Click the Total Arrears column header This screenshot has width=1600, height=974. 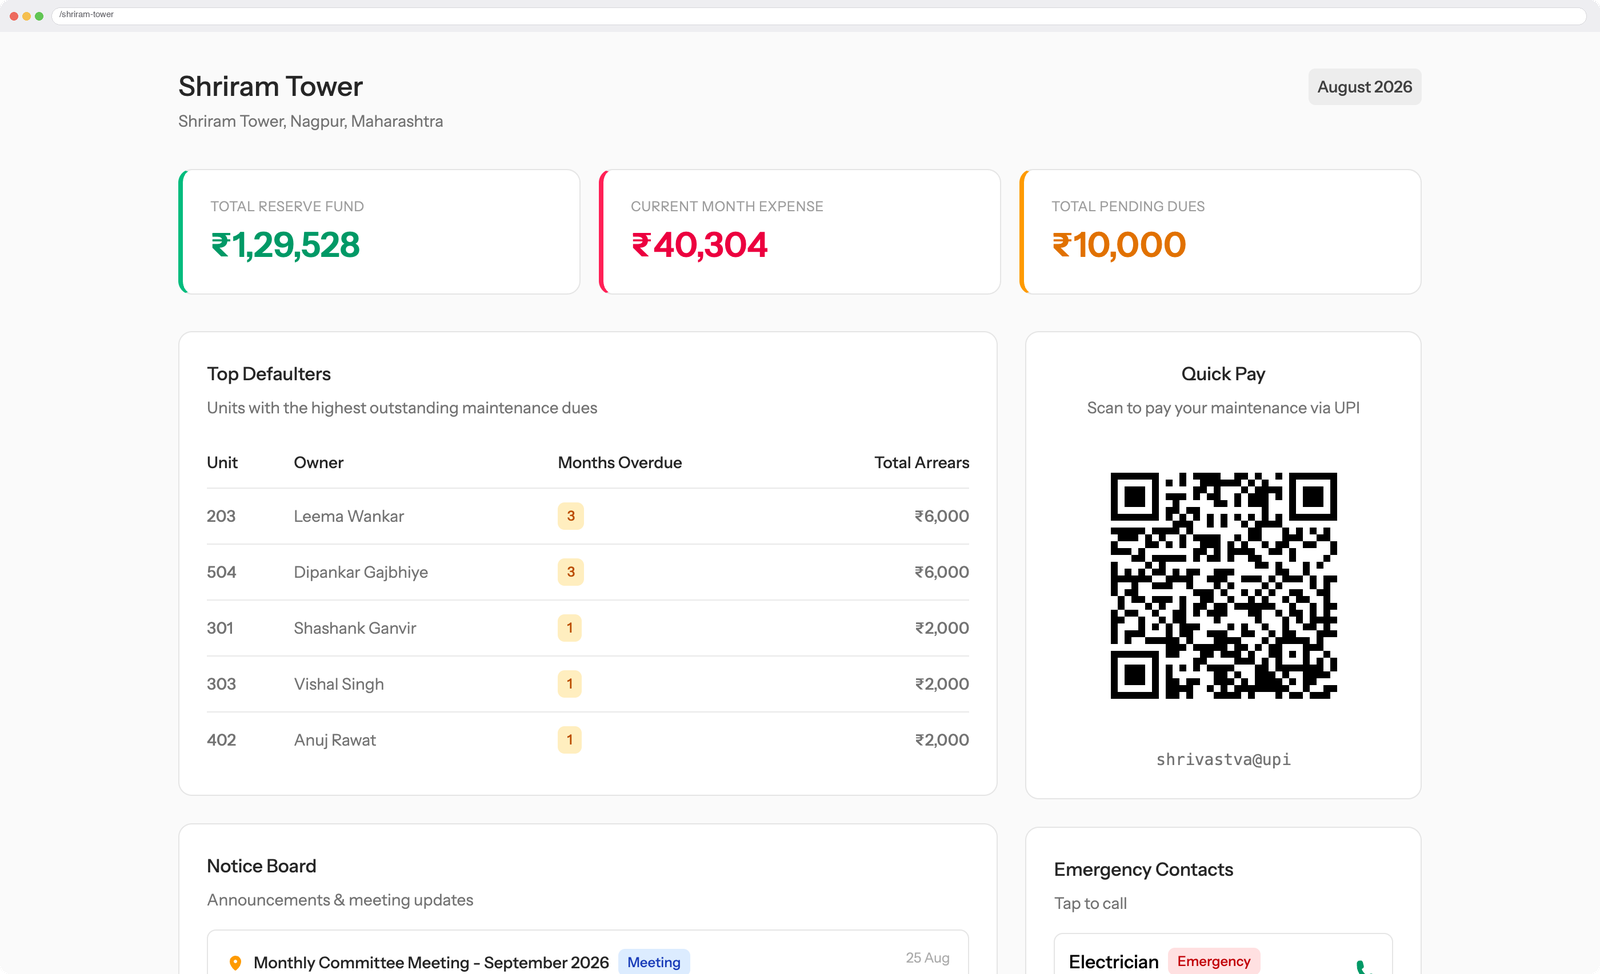(921, 462)
